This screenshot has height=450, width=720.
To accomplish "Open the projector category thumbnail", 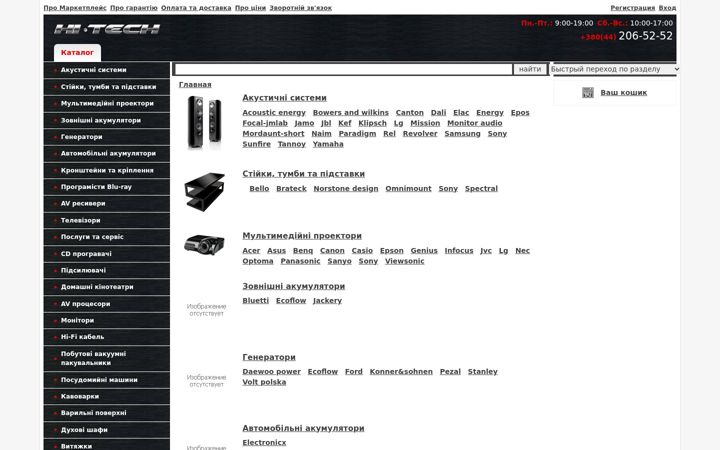I will (x=204, y=245).
